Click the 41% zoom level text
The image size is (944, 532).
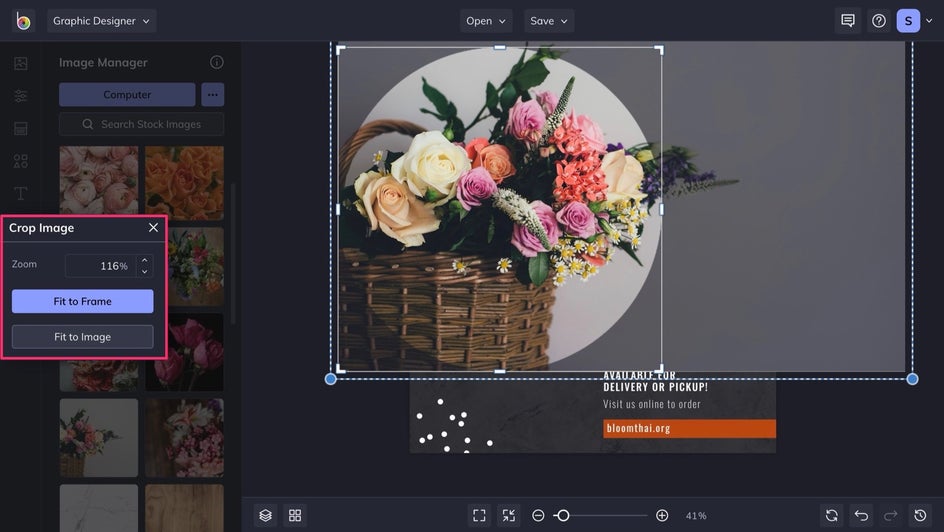[696, 516]
